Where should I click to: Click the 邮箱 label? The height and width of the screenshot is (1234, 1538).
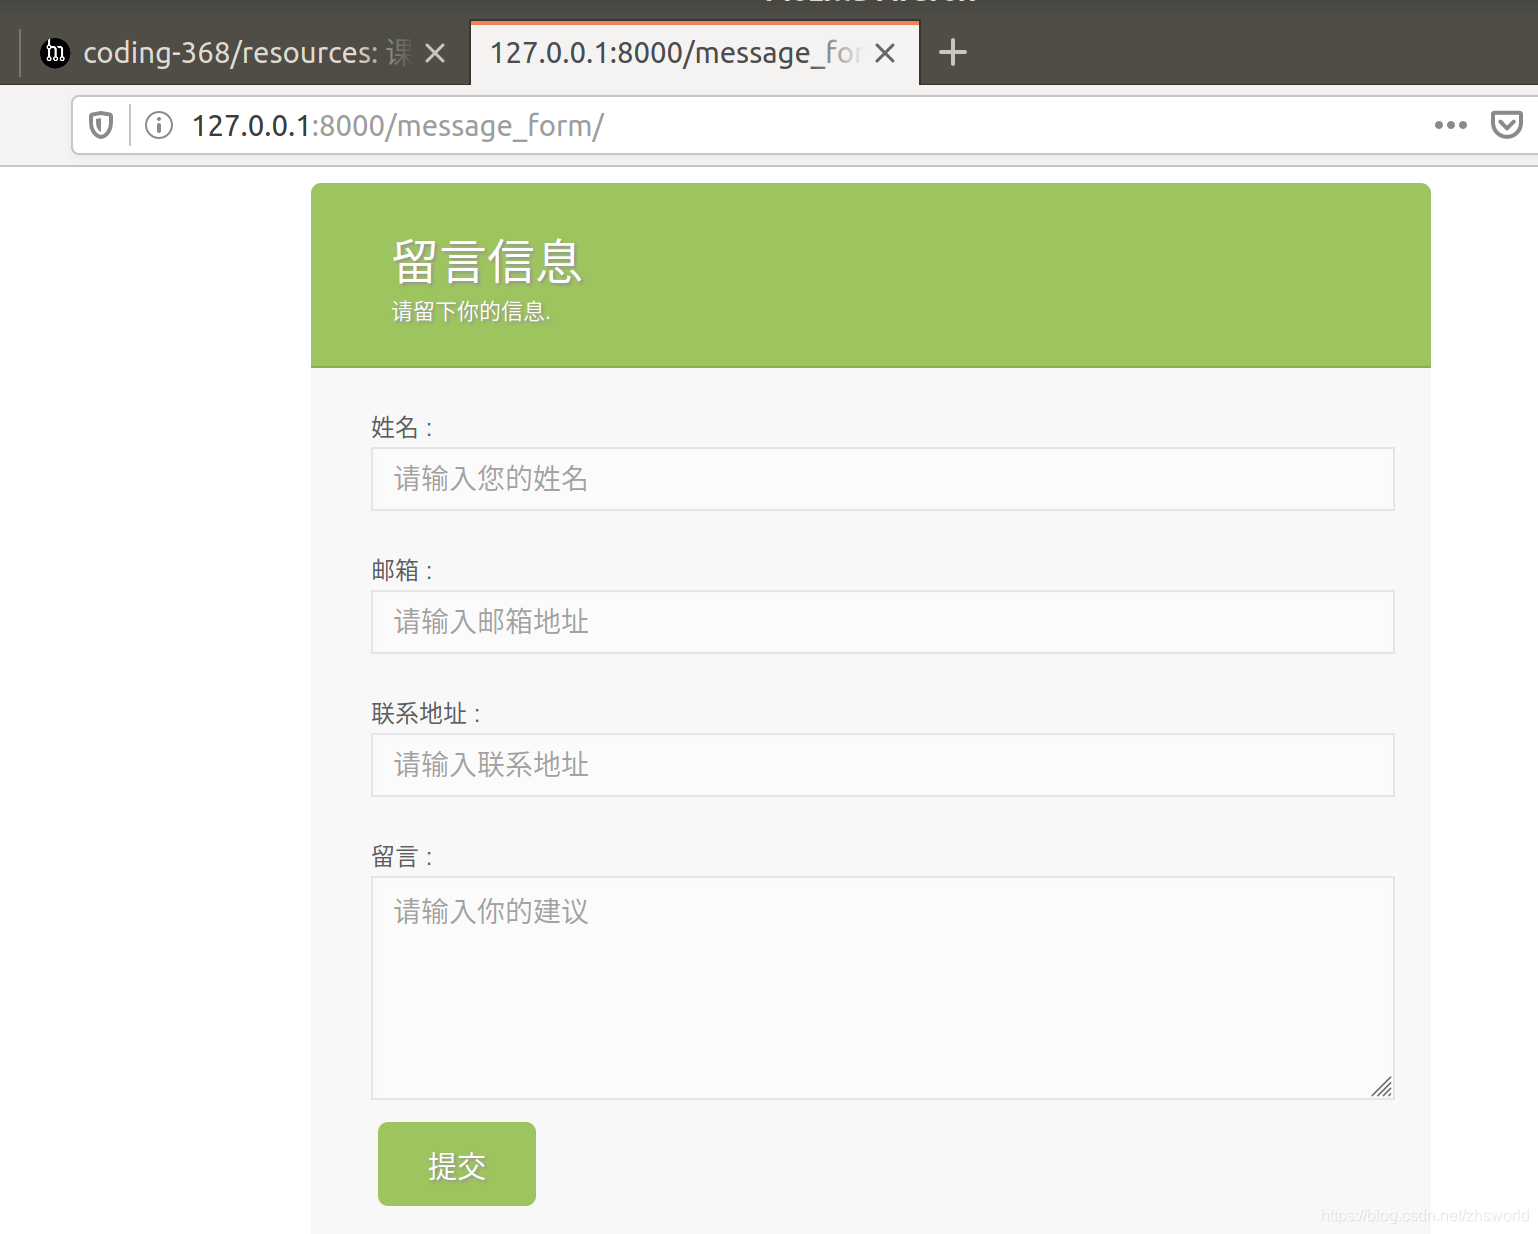[x=402, y=571]
